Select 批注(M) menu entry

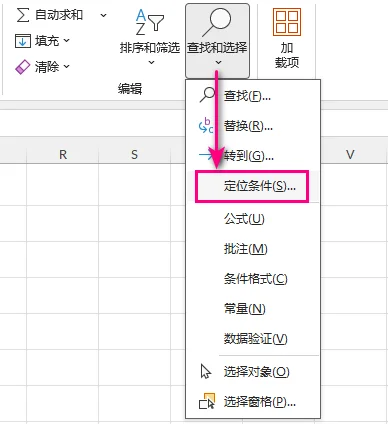coord(253,249)
